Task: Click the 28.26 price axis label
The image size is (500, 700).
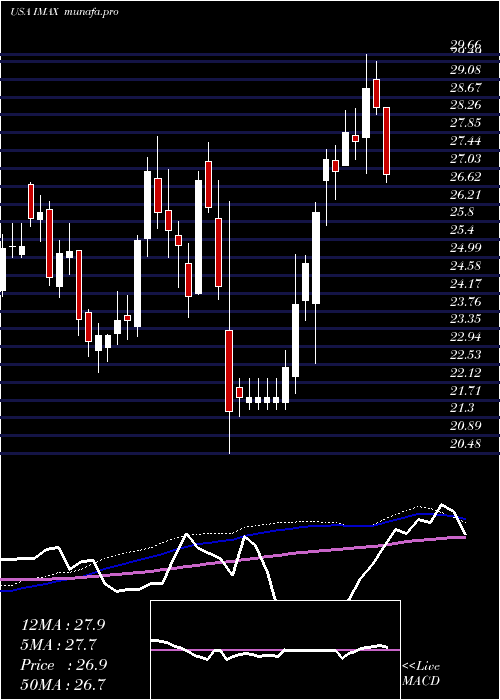Action: pyautogui.click(x=466, y=105)
